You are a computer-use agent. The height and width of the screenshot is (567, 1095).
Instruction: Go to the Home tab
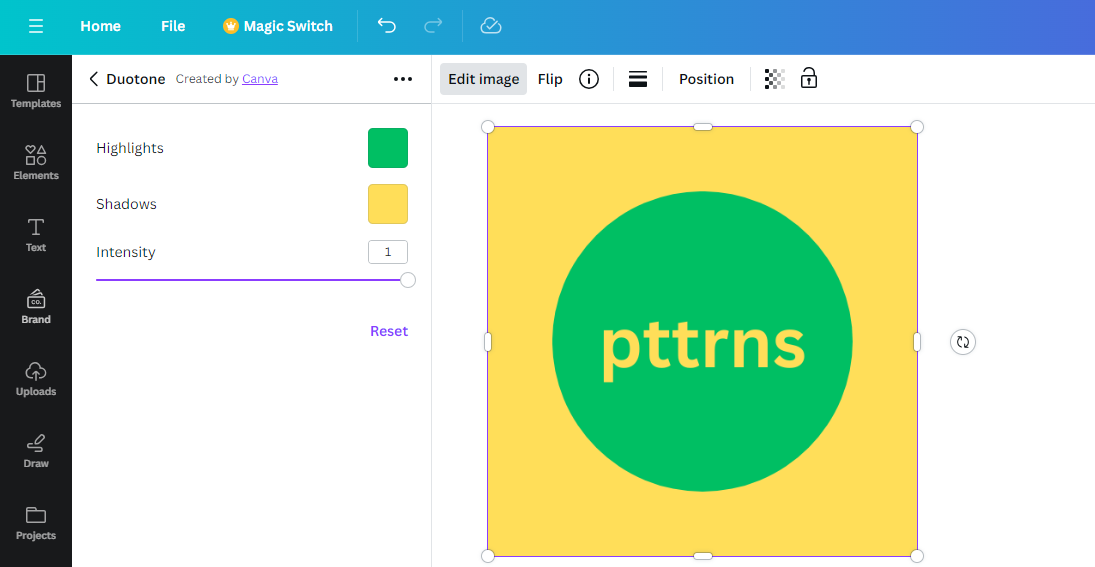[x=101, y=27]
